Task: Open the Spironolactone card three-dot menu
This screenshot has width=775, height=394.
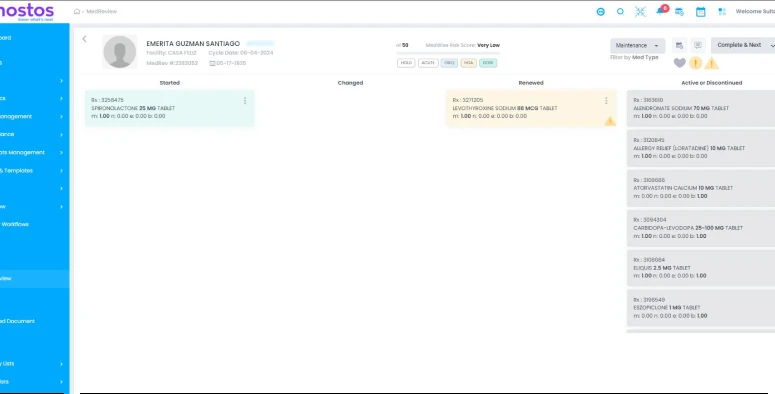Action: [245, 101]
